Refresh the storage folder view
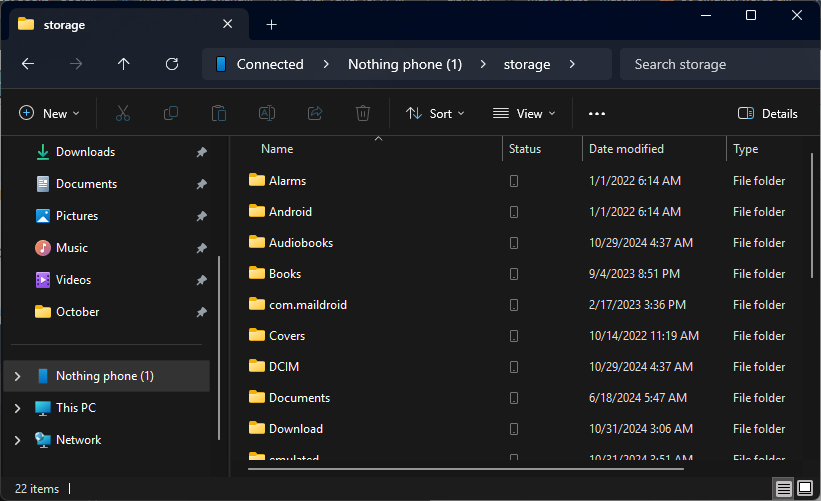The image size is (821, 501). (x=172, y=64)
